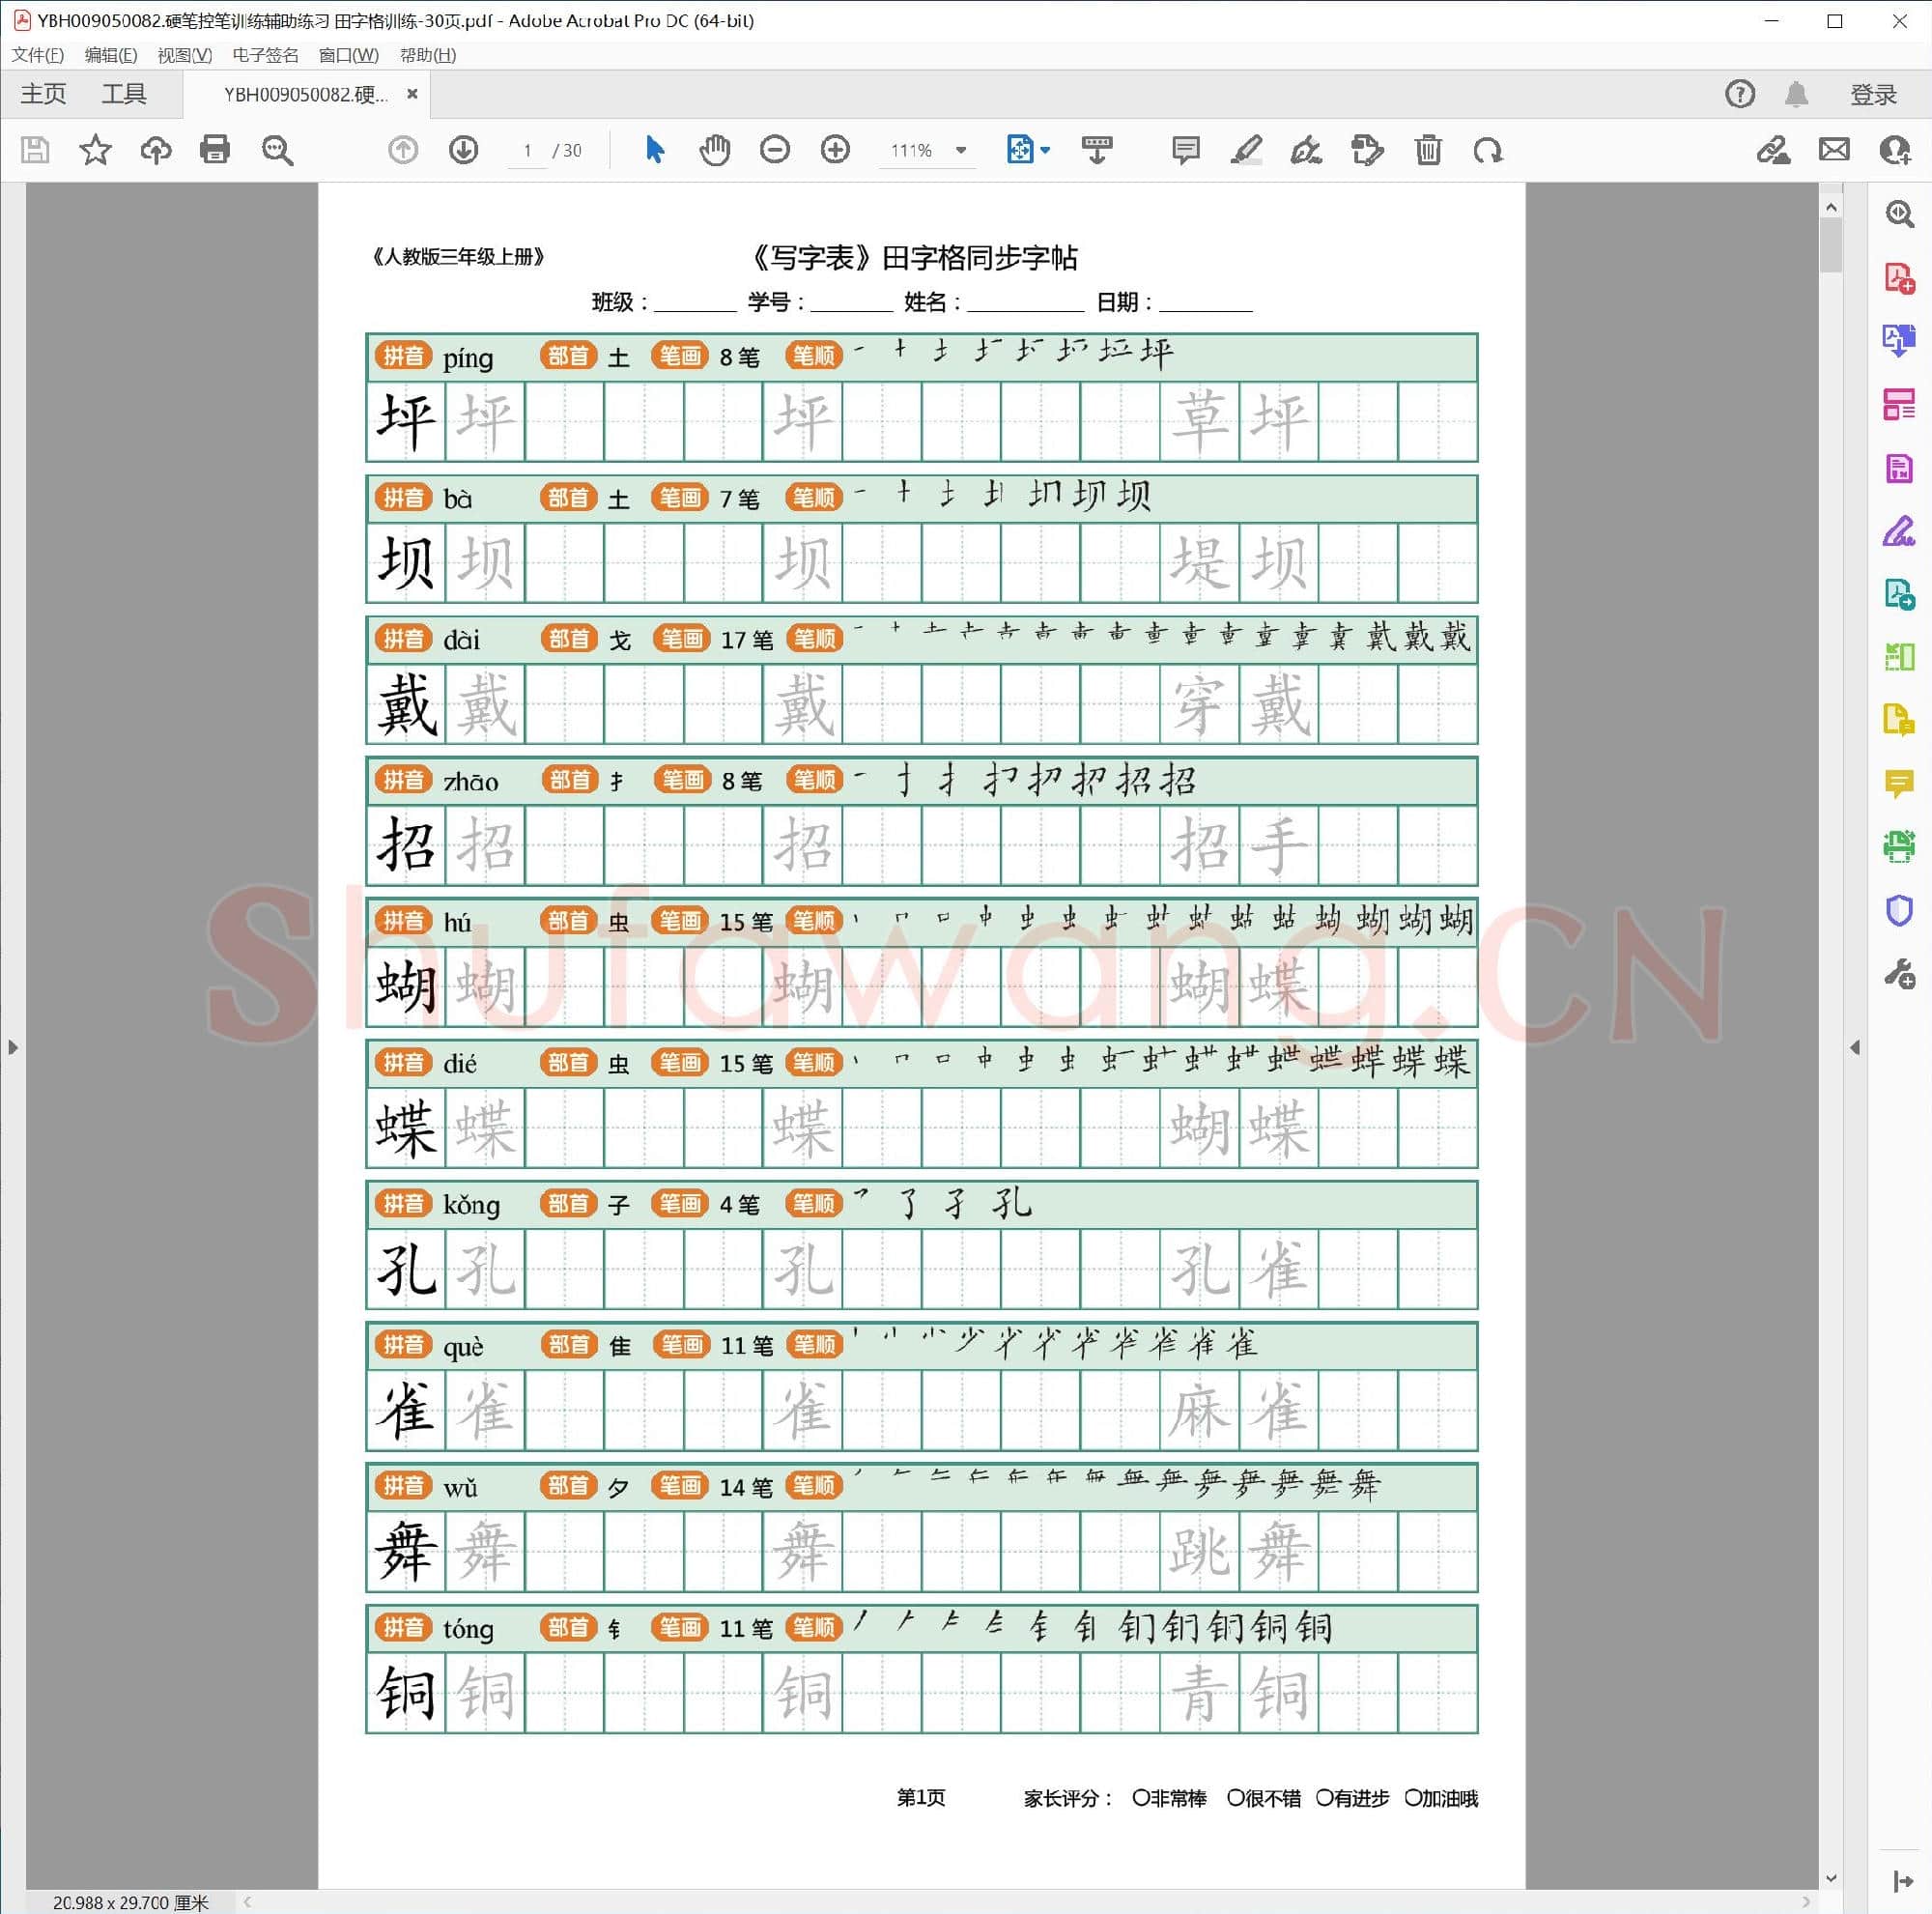
Task: Select the Highlight text pen tool
Action: pos(1246,150)
